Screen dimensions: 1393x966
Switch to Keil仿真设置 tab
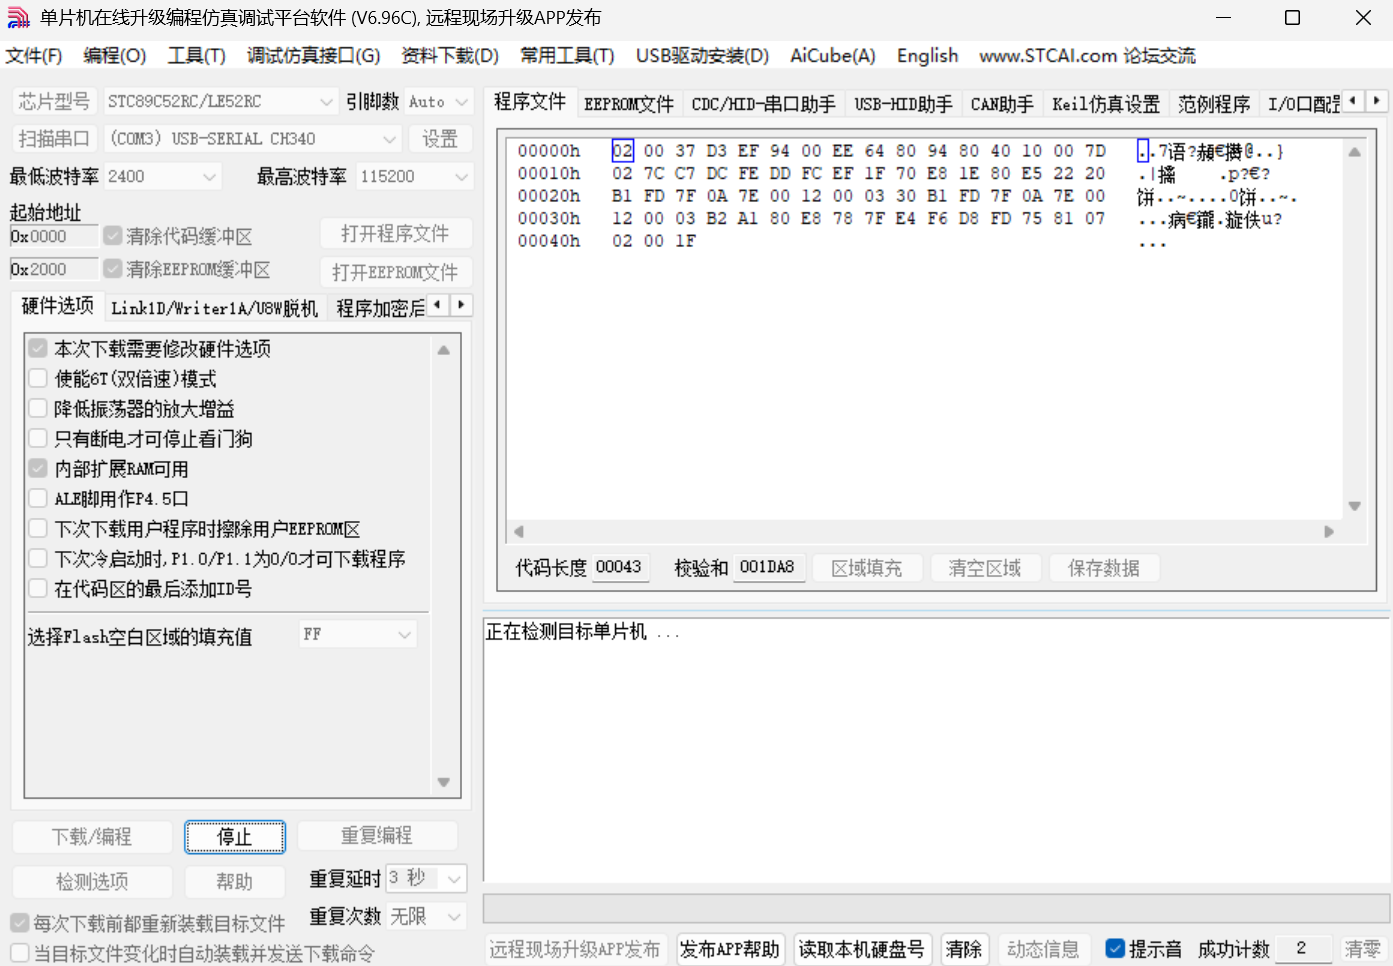tap(1105, 104)
